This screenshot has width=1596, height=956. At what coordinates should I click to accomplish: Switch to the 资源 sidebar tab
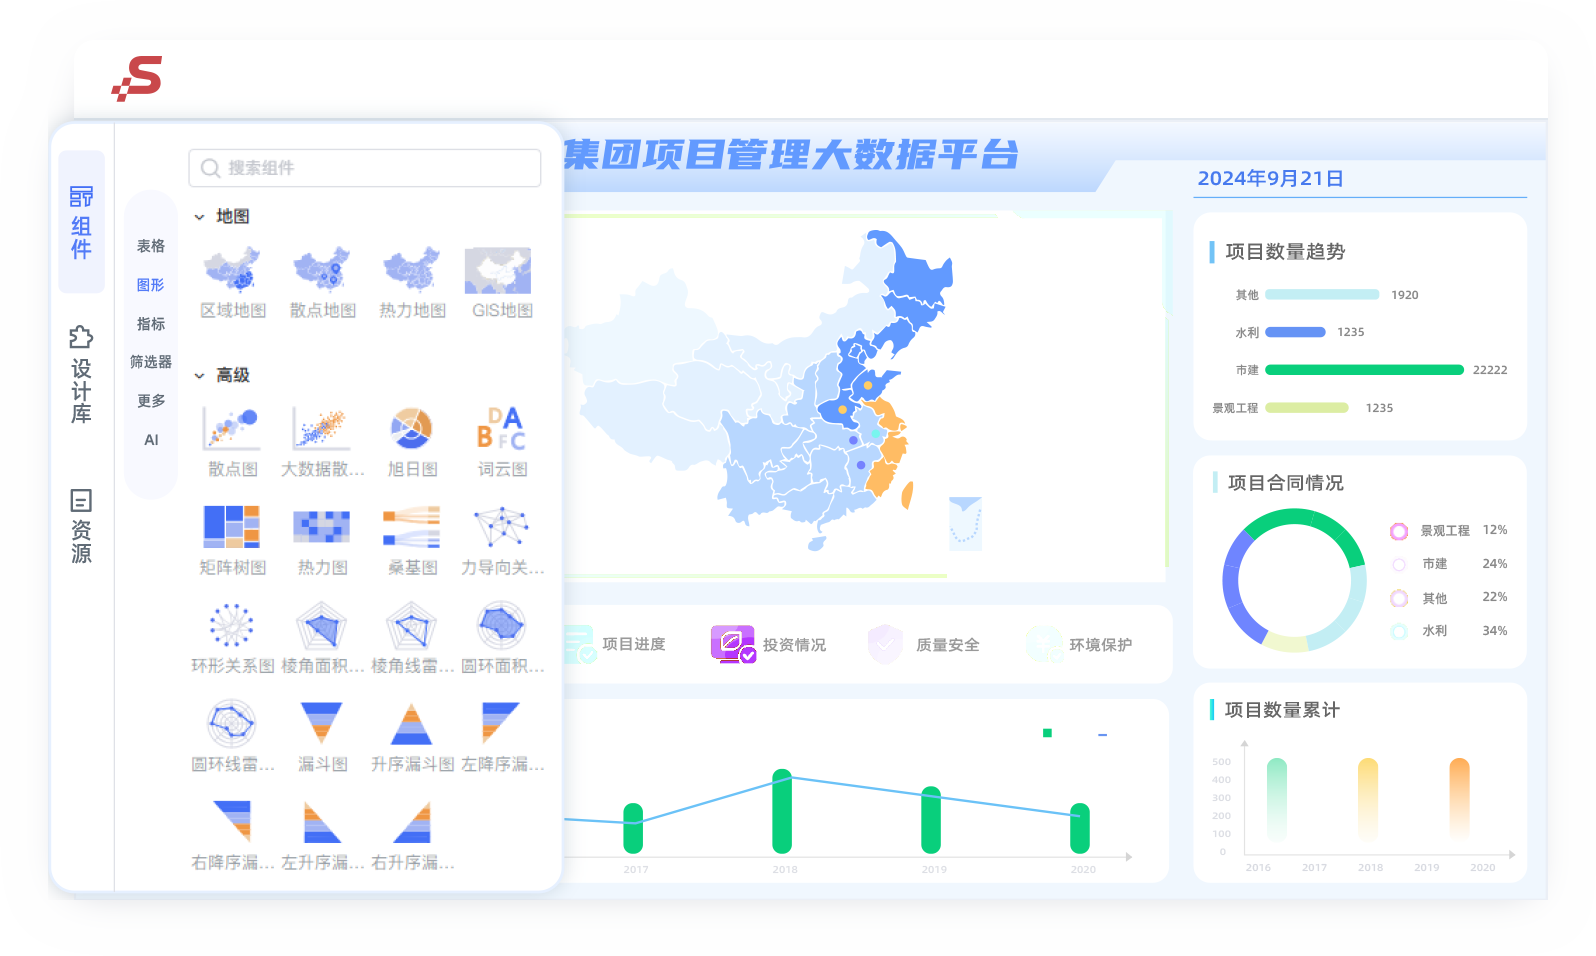pos(81,527)
